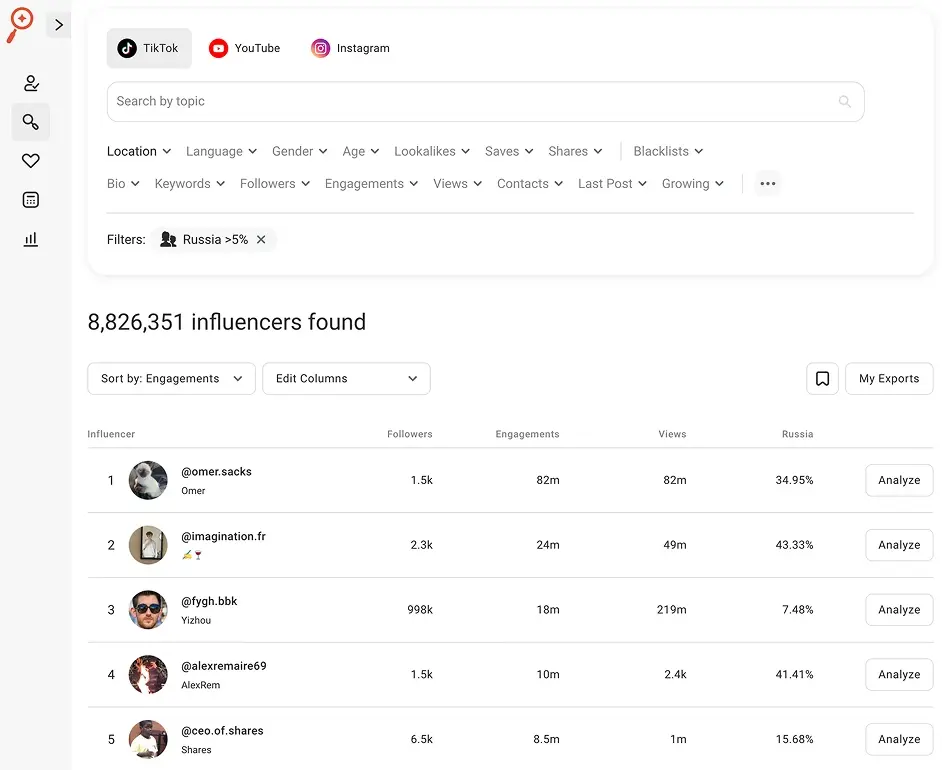Open the heart favorites icon in sidebar
The width and height of the screenshot is (942, 770).
[31, 161]
